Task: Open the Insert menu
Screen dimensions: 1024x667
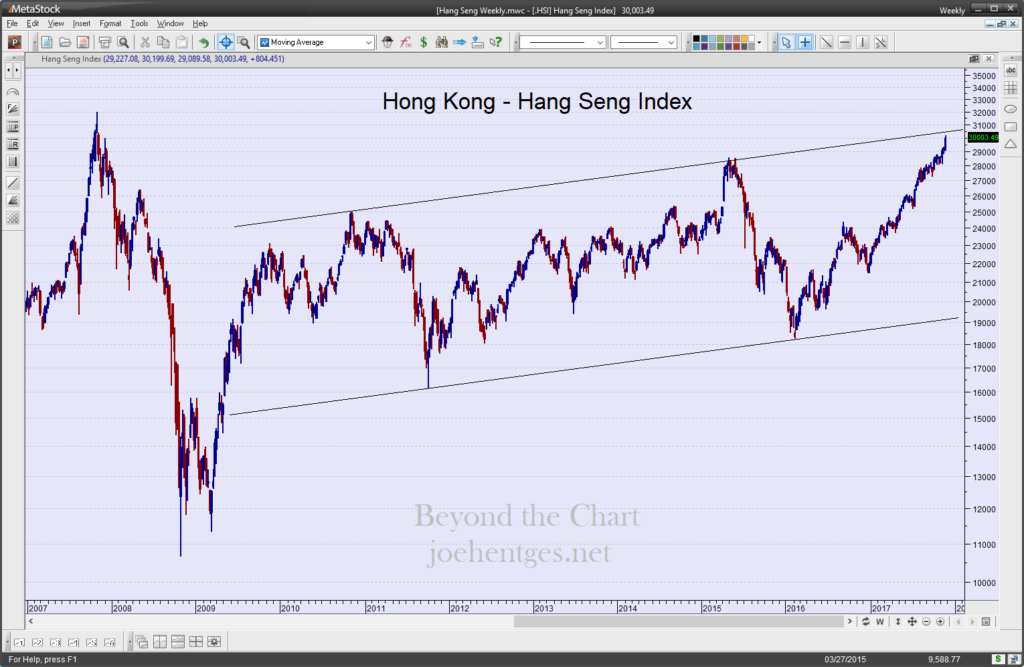Action: coord(82,24)
